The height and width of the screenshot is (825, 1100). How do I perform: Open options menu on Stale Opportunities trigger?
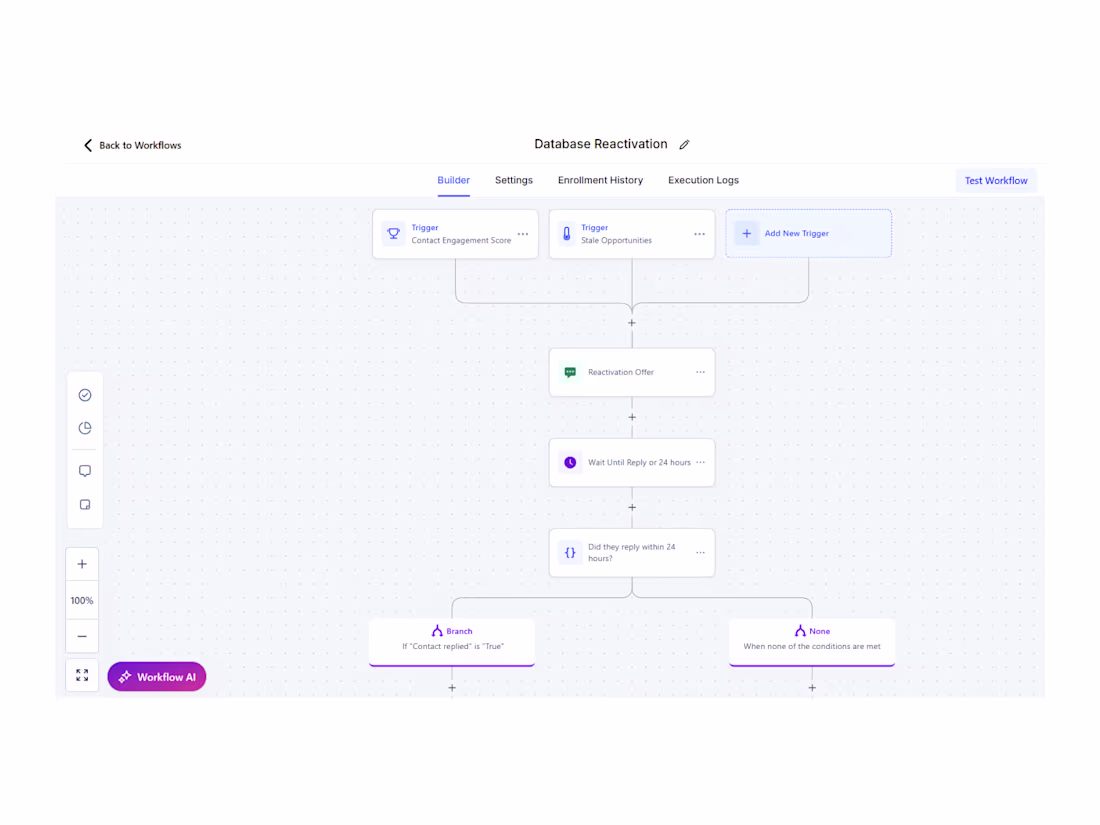point(699,233)
